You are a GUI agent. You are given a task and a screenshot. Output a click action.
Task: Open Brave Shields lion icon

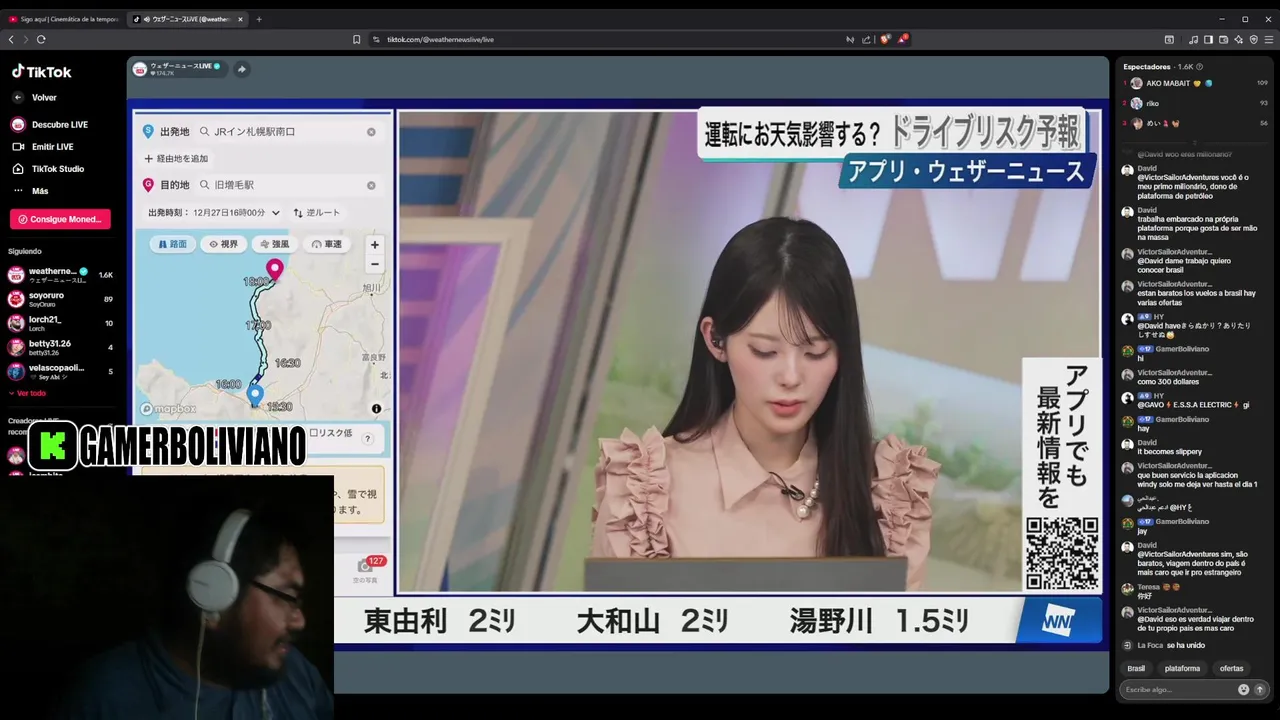click(884, 39)
